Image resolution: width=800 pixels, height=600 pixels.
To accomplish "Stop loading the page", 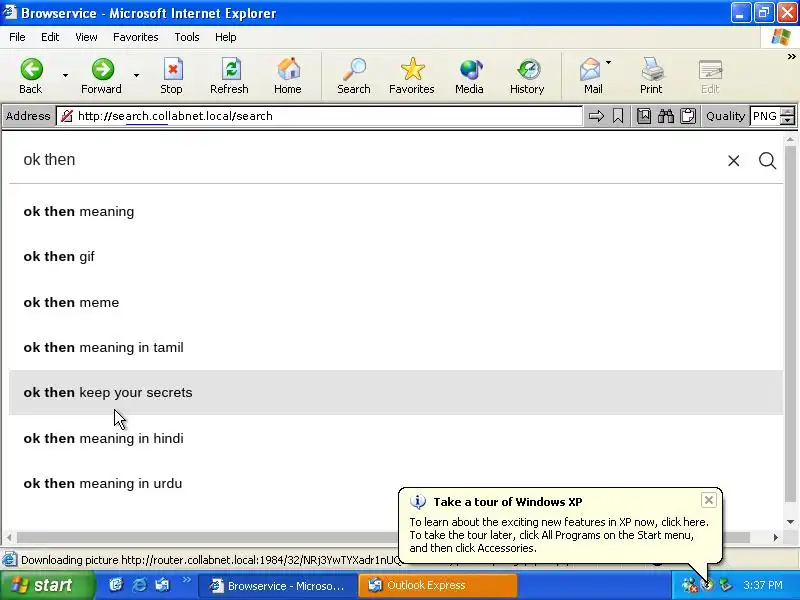I will pos(172,76).
